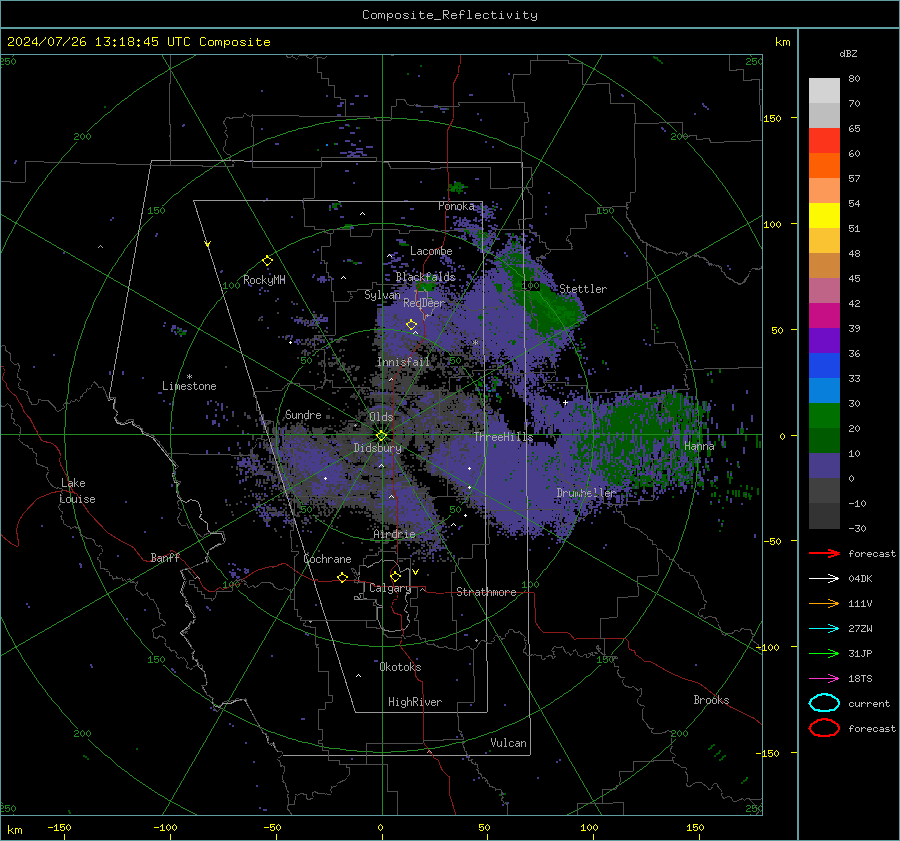Click the Lake Louise label
Screen dimensions: 900x841
[77, 491]
